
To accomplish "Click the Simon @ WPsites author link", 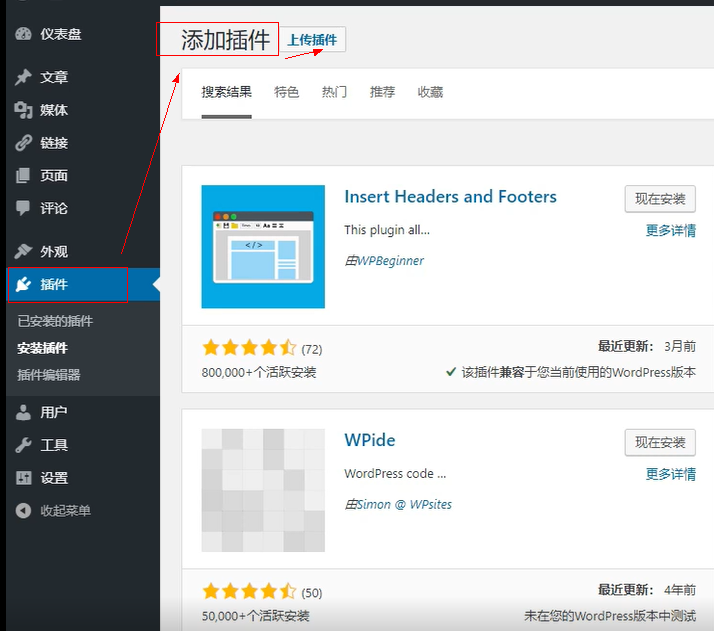I will 404,504.
